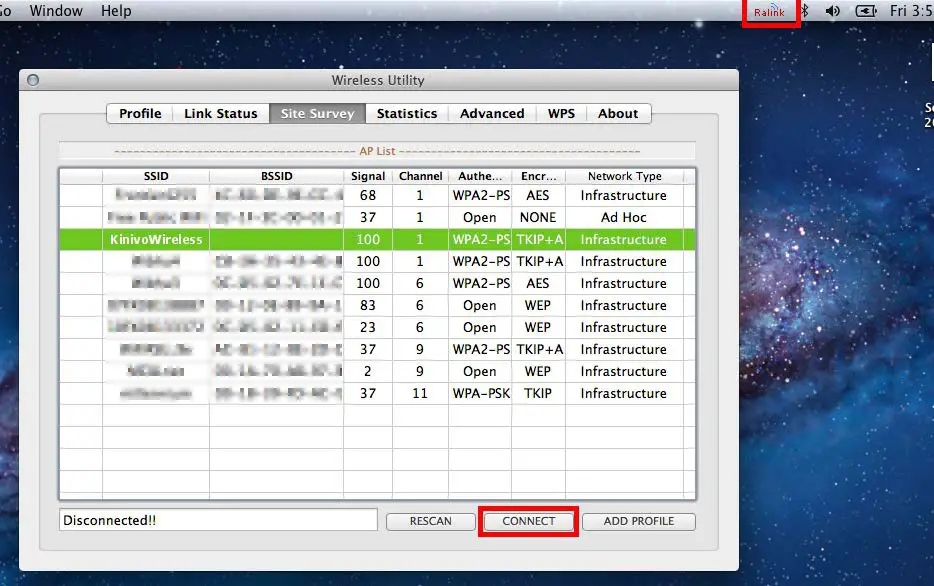Select the network with signal 2

coord(377,372)
